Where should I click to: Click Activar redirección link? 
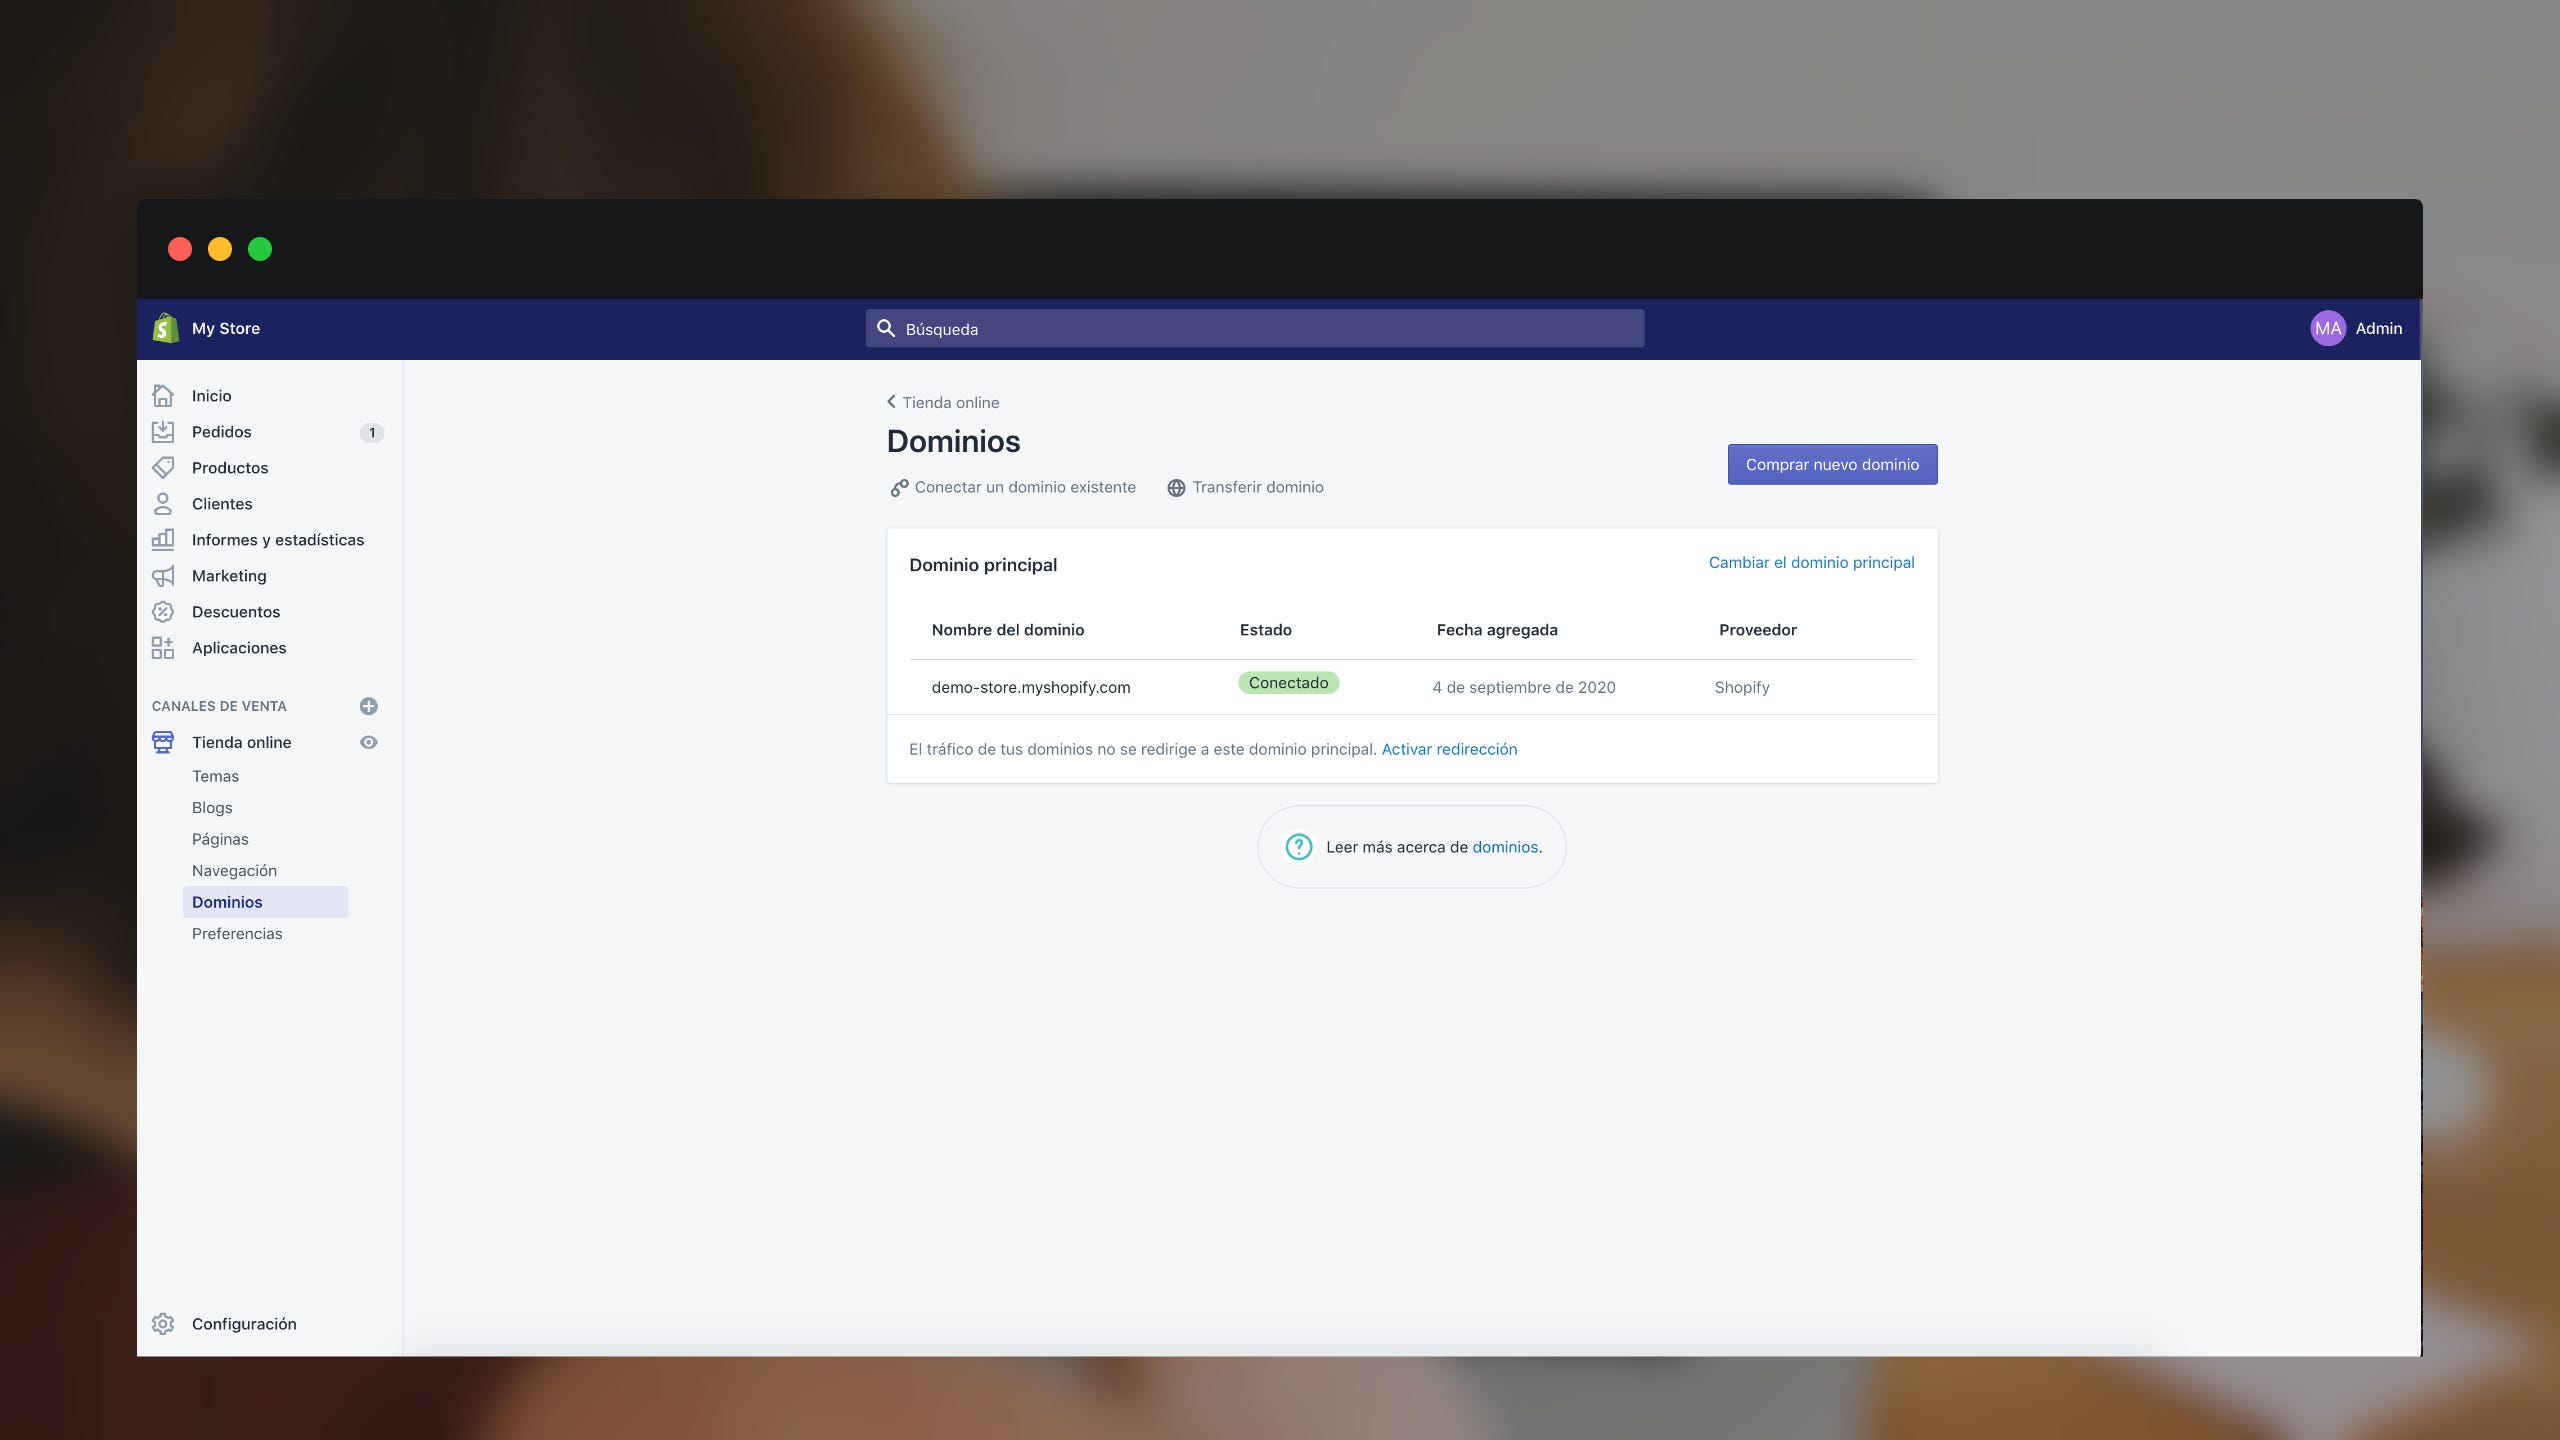pos(1449,749)
